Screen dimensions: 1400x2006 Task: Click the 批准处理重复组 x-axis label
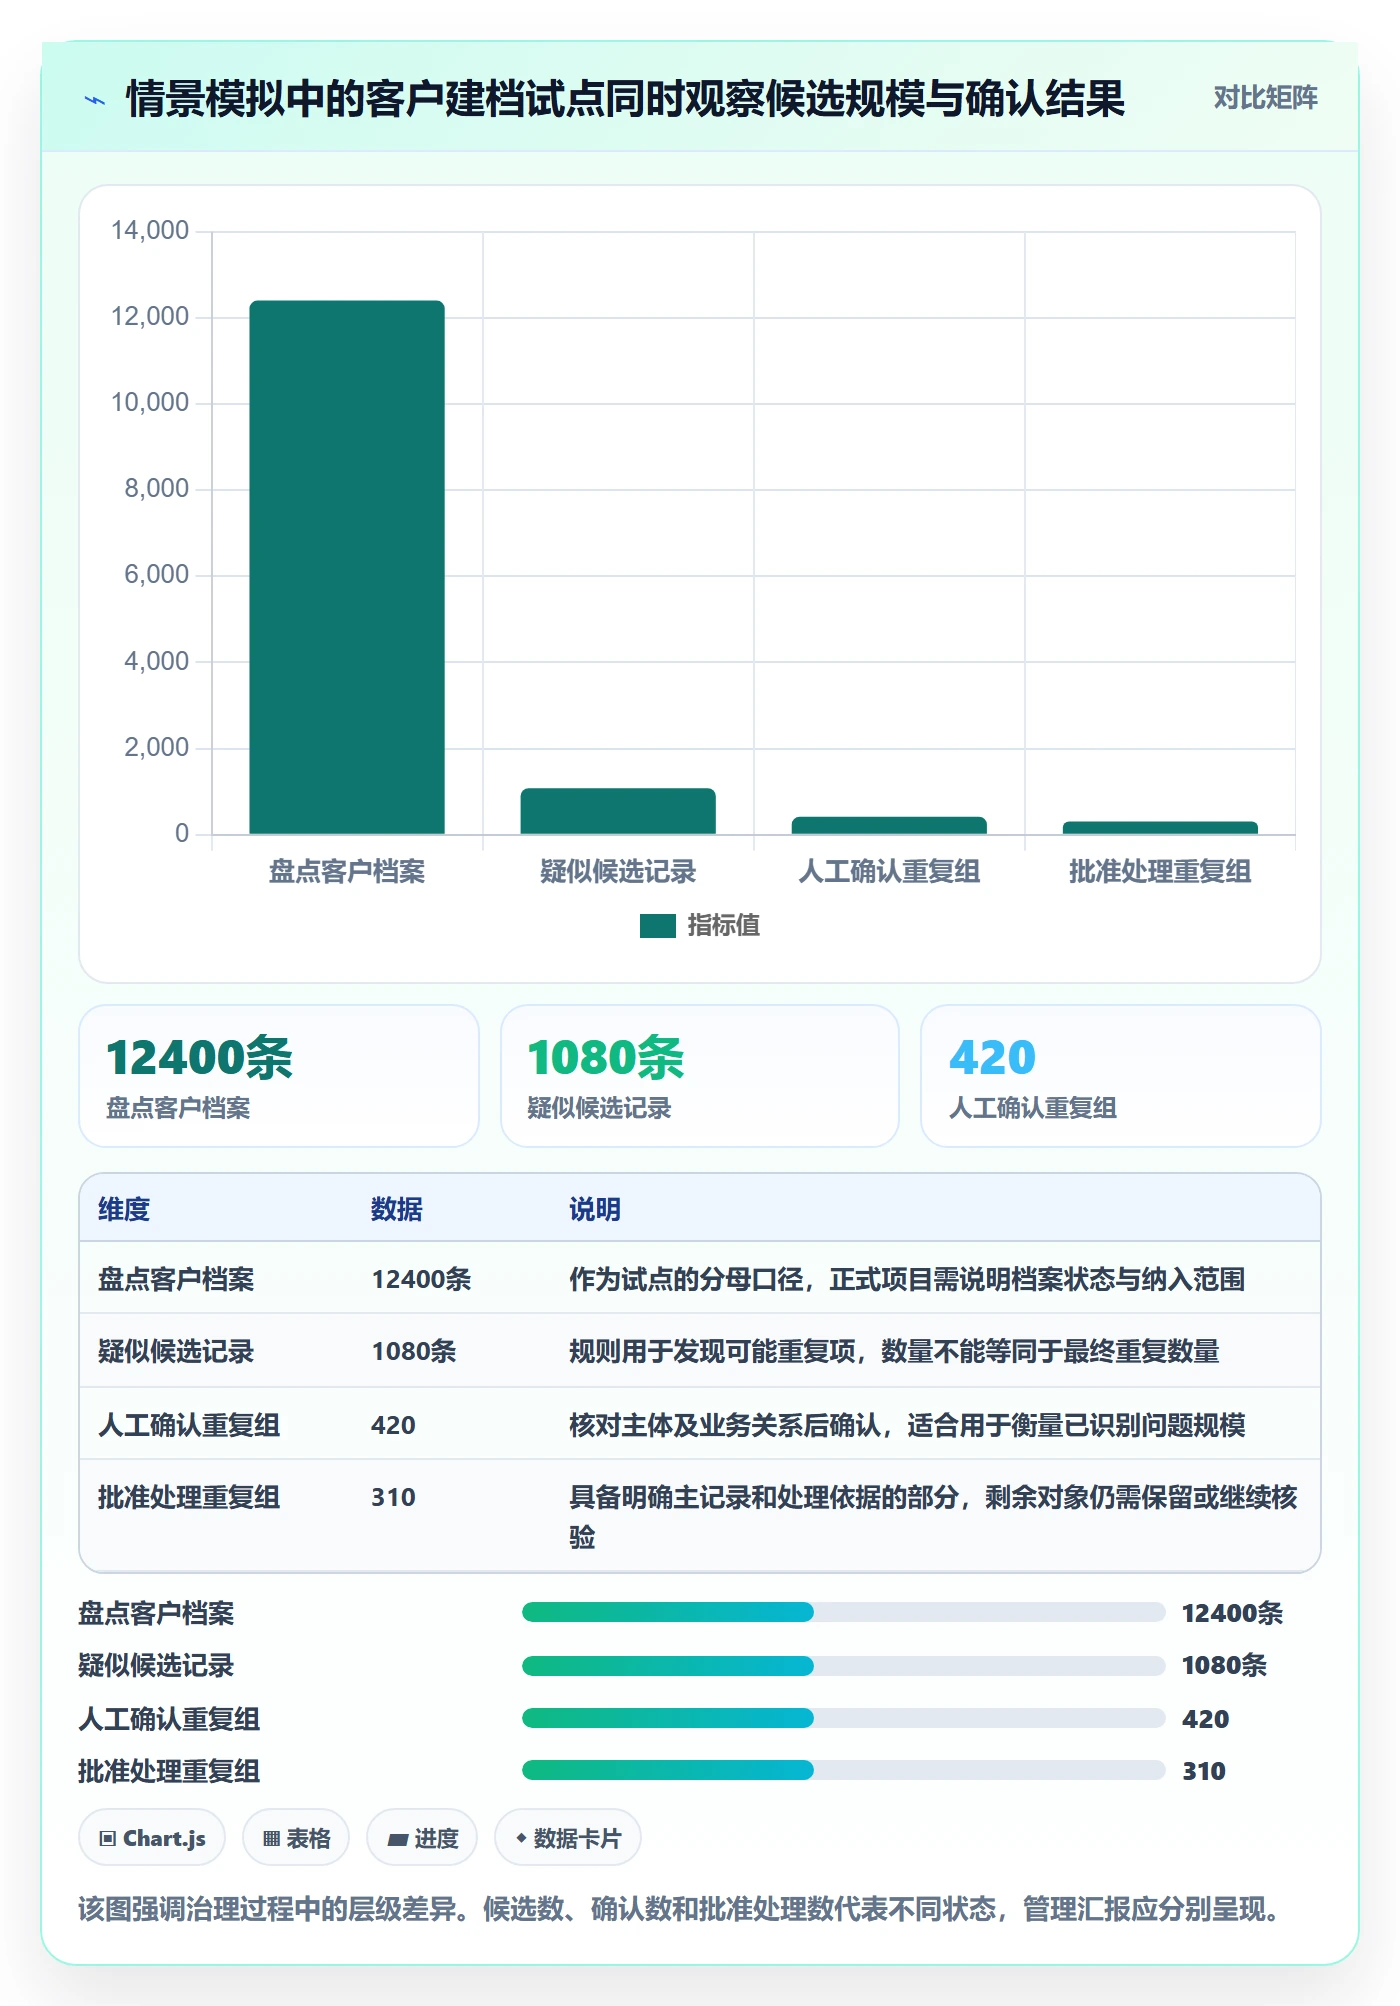click(1160, 872)
